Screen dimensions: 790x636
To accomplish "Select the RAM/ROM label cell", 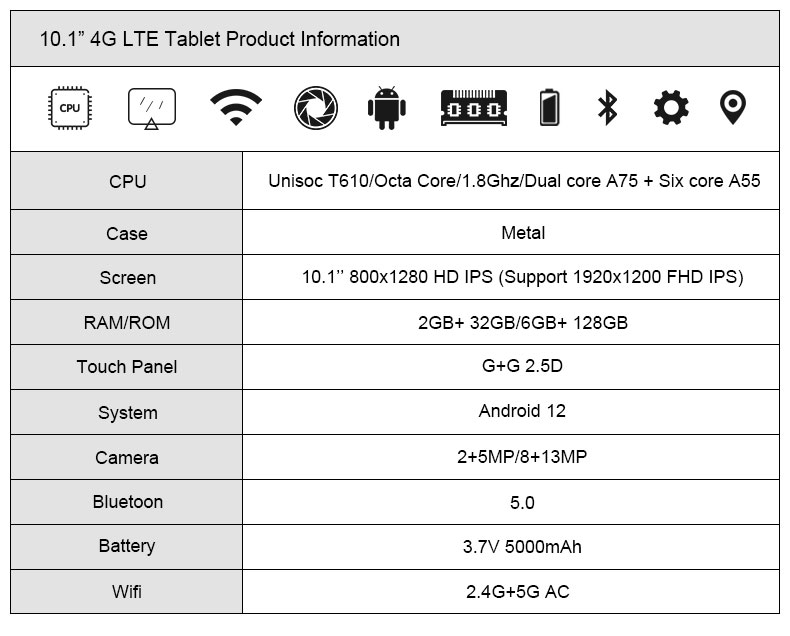I will [126, 323].
